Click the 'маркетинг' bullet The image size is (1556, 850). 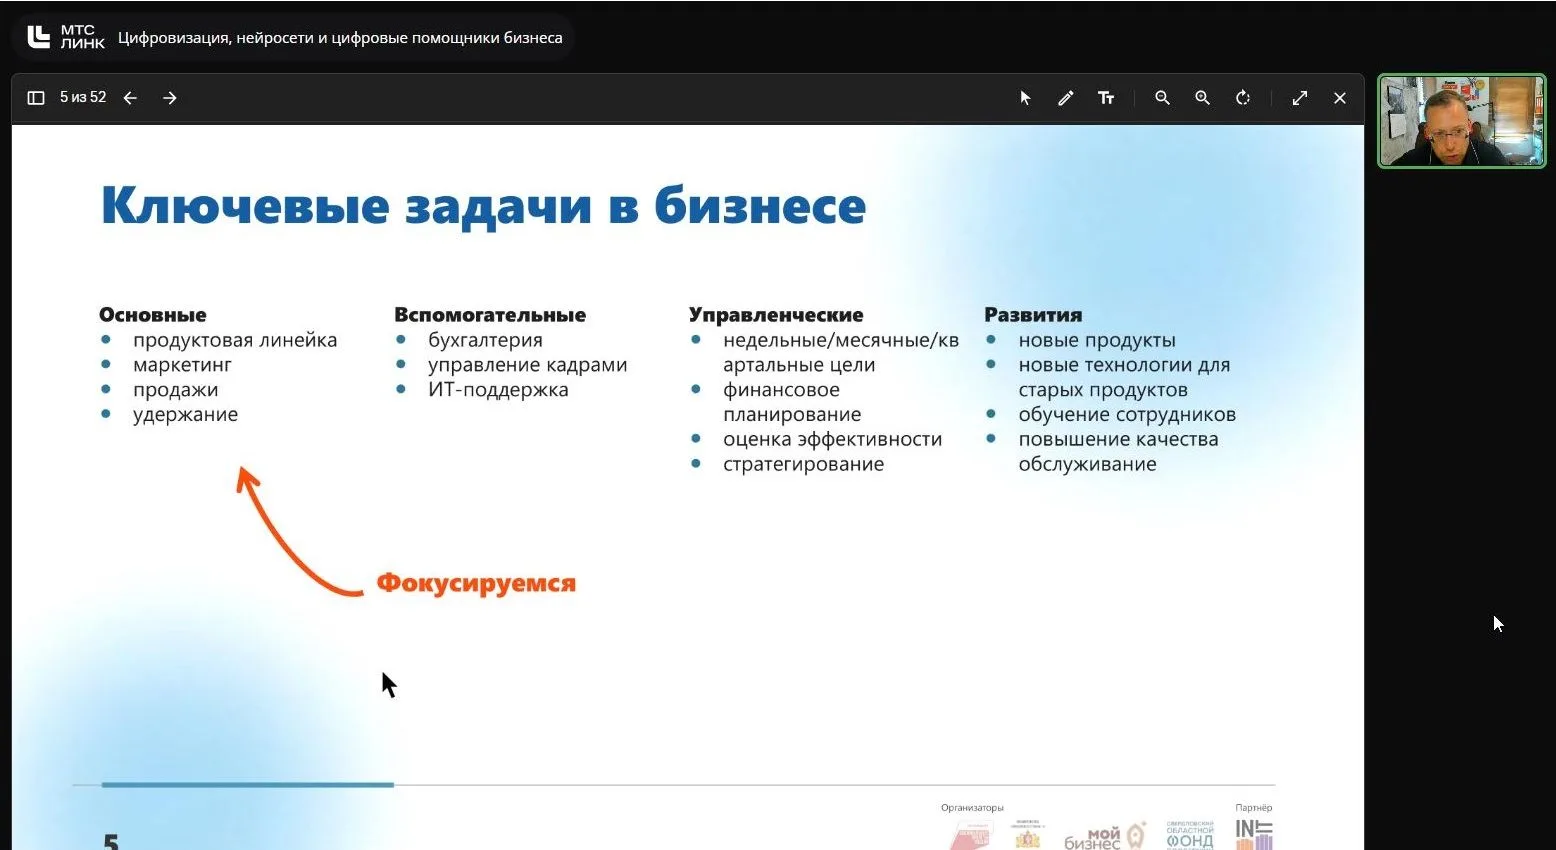point(182,365)
